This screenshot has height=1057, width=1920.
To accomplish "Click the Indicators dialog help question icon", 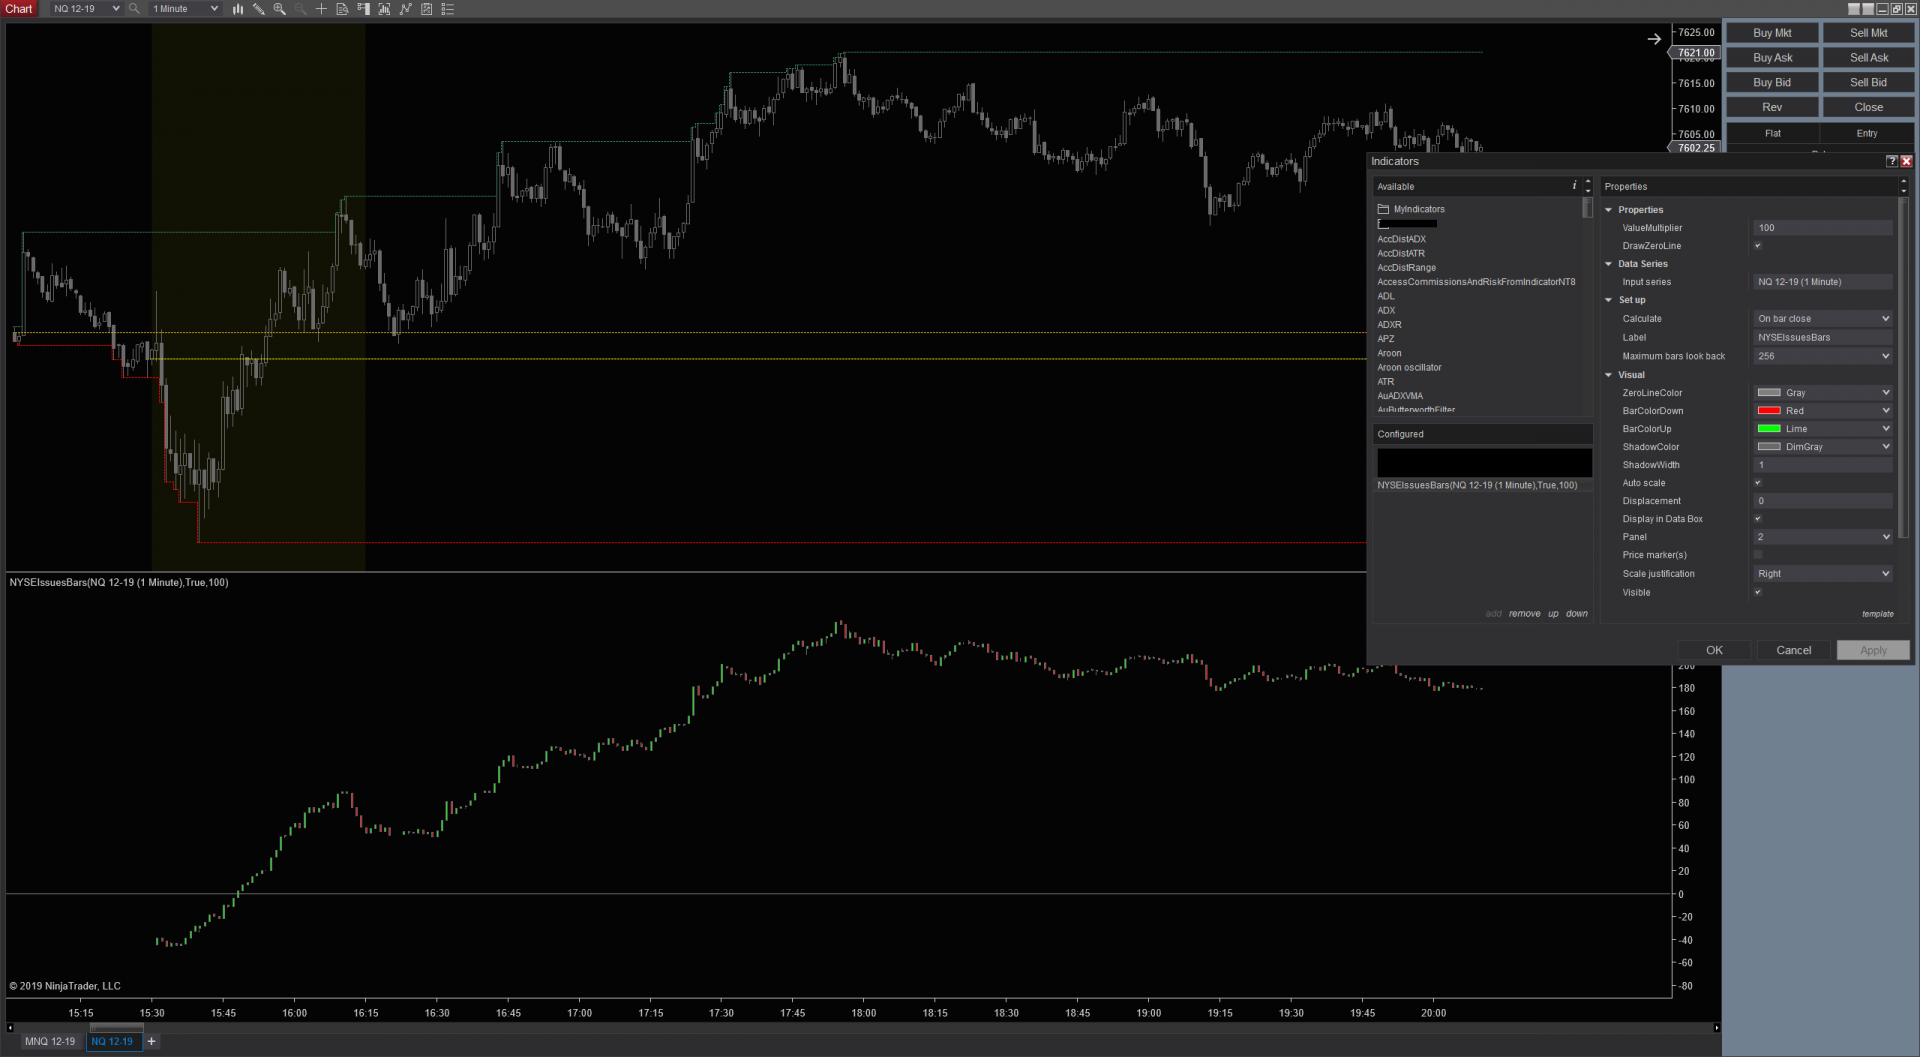I will (1891, 161).
